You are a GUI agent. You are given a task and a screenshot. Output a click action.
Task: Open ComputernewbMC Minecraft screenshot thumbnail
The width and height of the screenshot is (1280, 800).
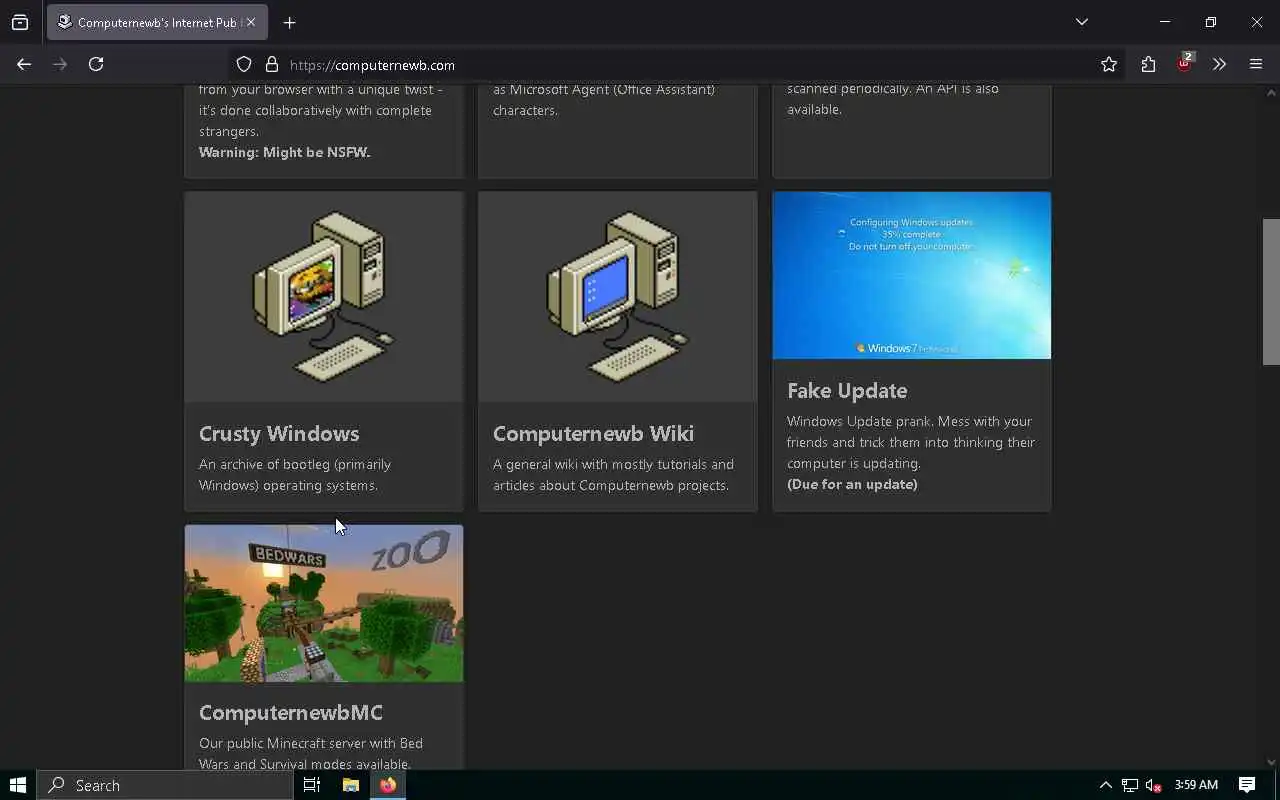point(324,603)
